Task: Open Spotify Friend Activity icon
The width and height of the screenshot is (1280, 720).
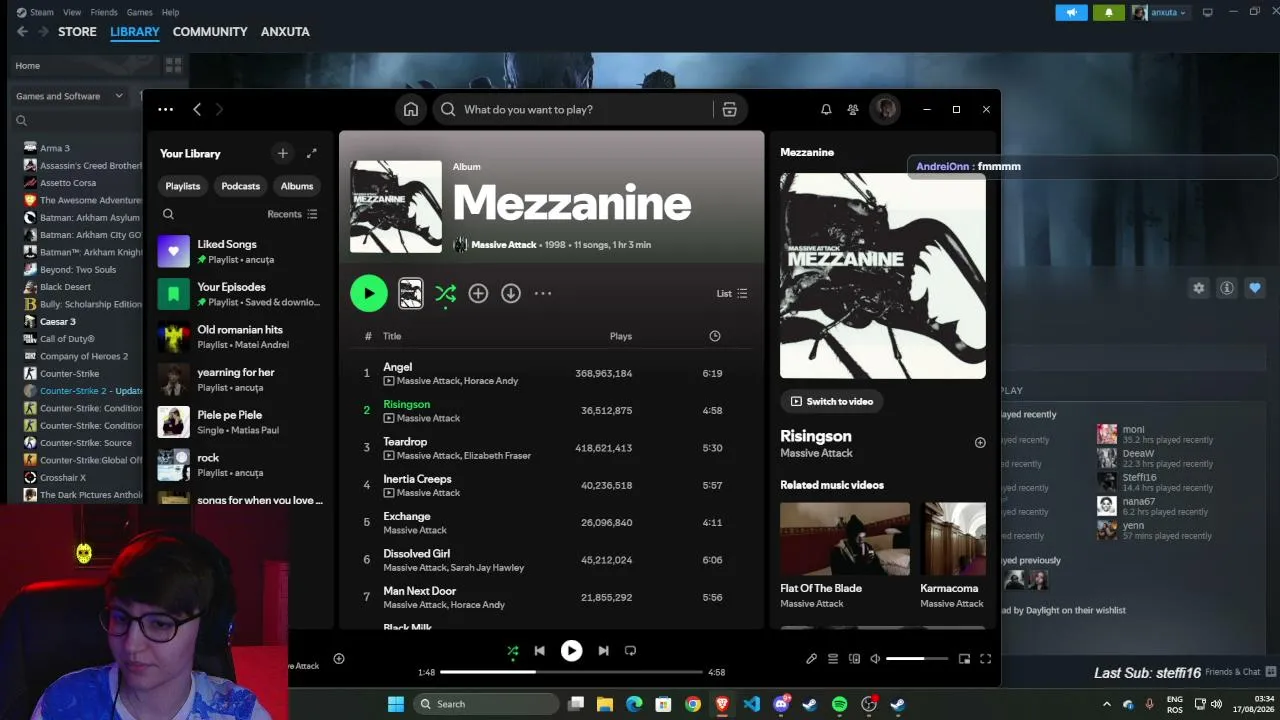Action: tap(853, 109)
